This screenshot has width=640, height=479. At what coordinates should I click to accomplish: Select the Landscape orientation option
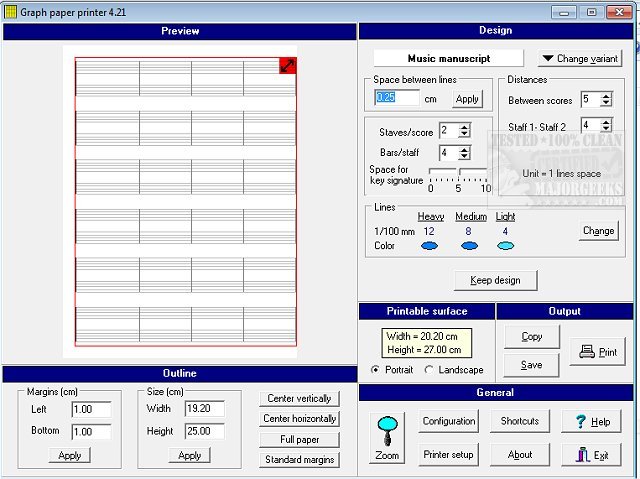pos(430,370)
